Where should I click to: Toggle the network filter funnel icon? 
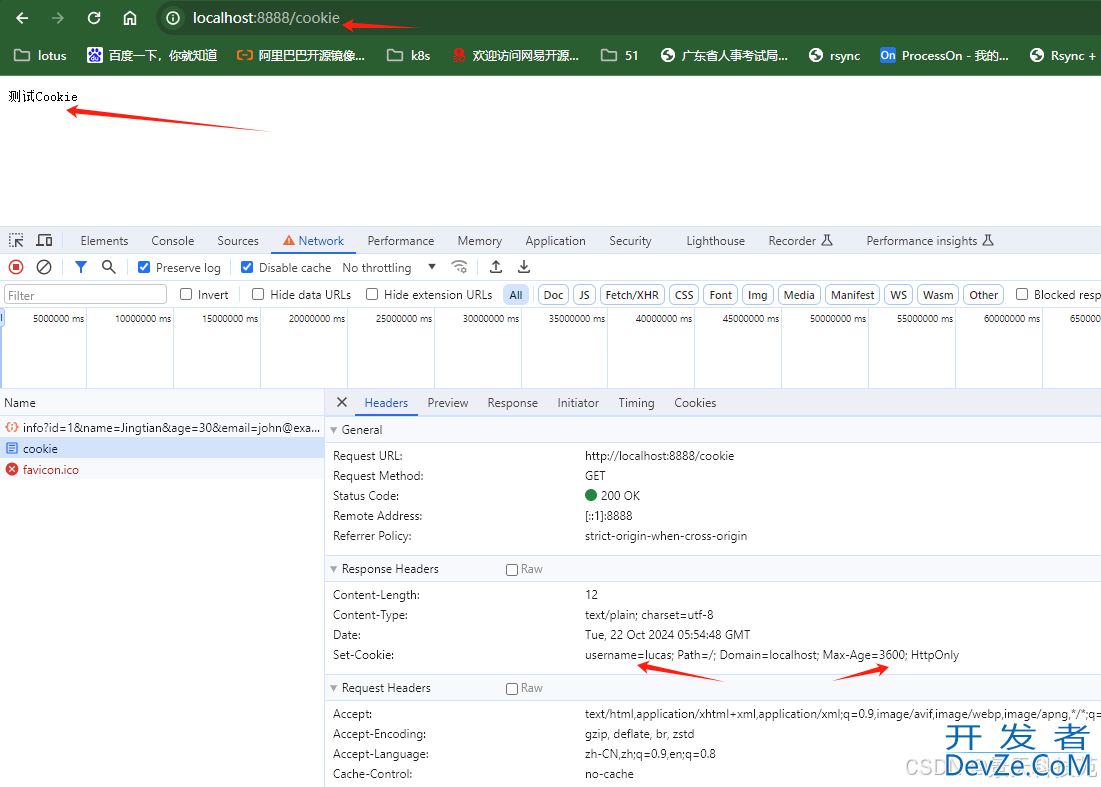point(81,267)
